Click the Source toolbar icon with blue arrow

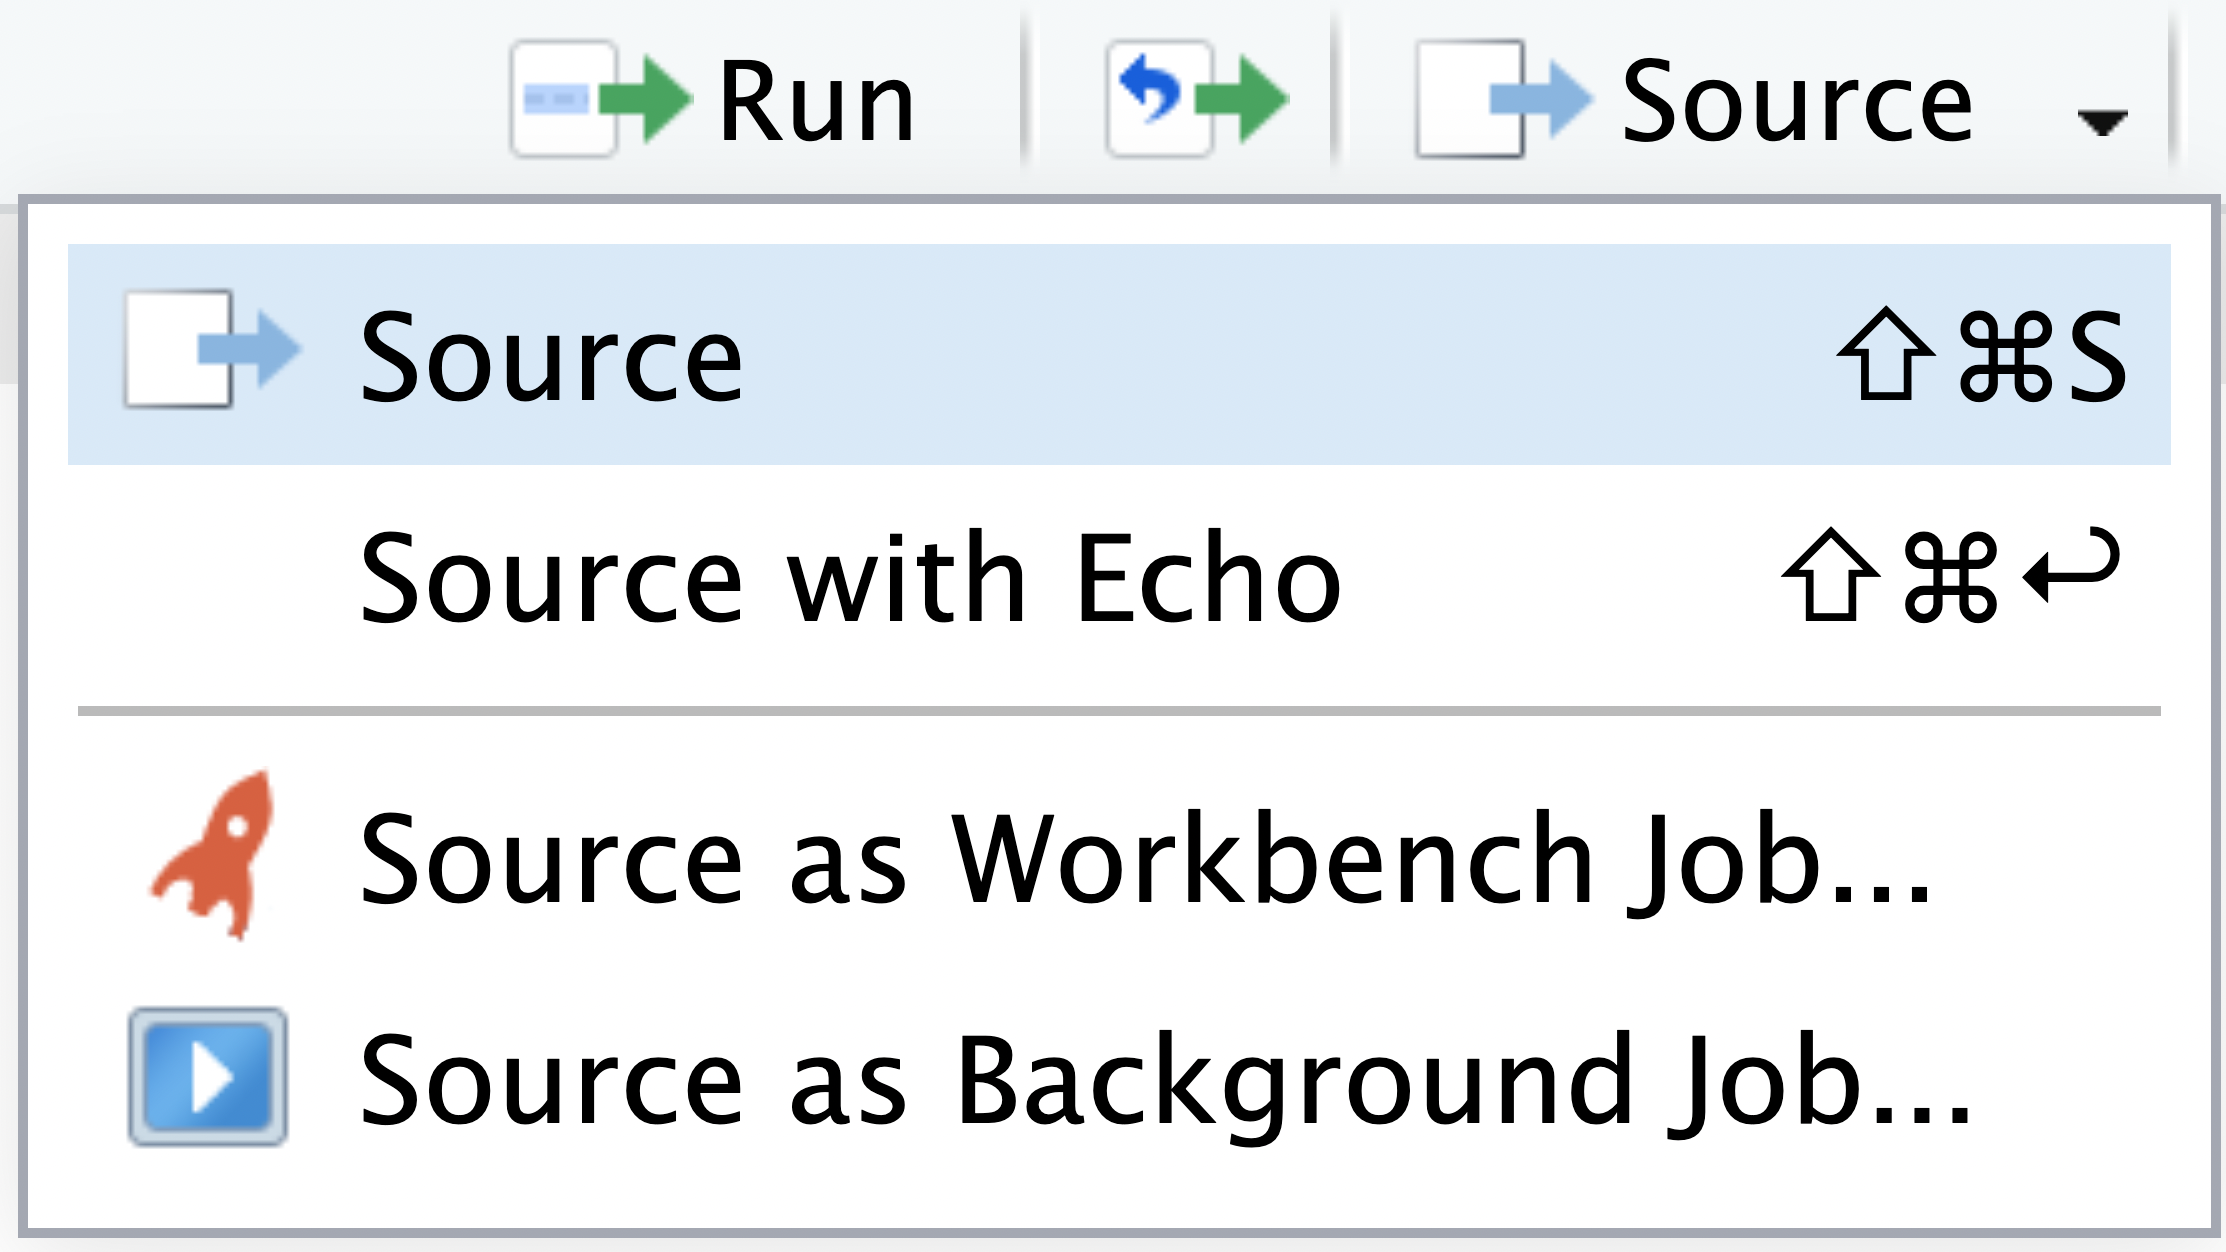point(1502,100)
